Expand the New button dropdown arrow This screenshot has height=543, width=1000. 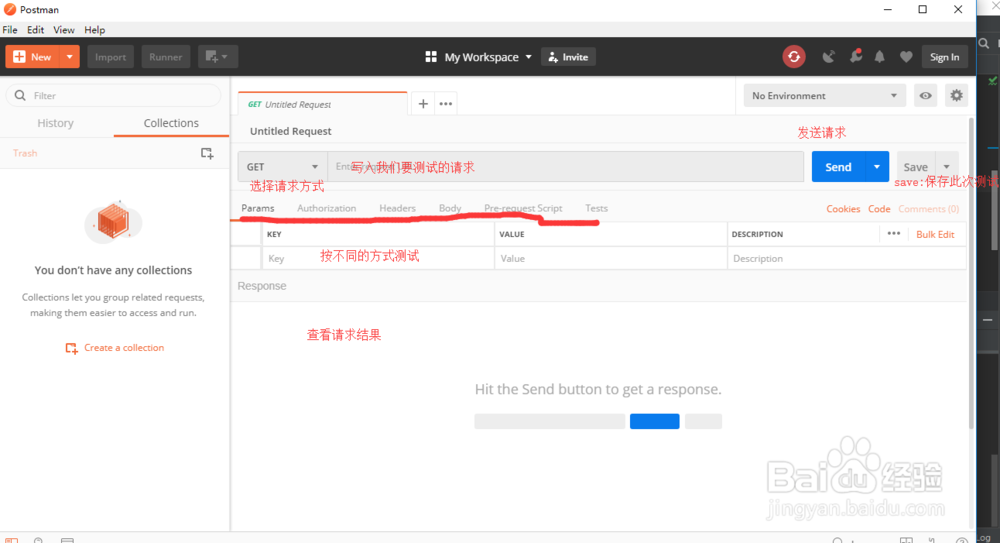click(x=70, y=57)
